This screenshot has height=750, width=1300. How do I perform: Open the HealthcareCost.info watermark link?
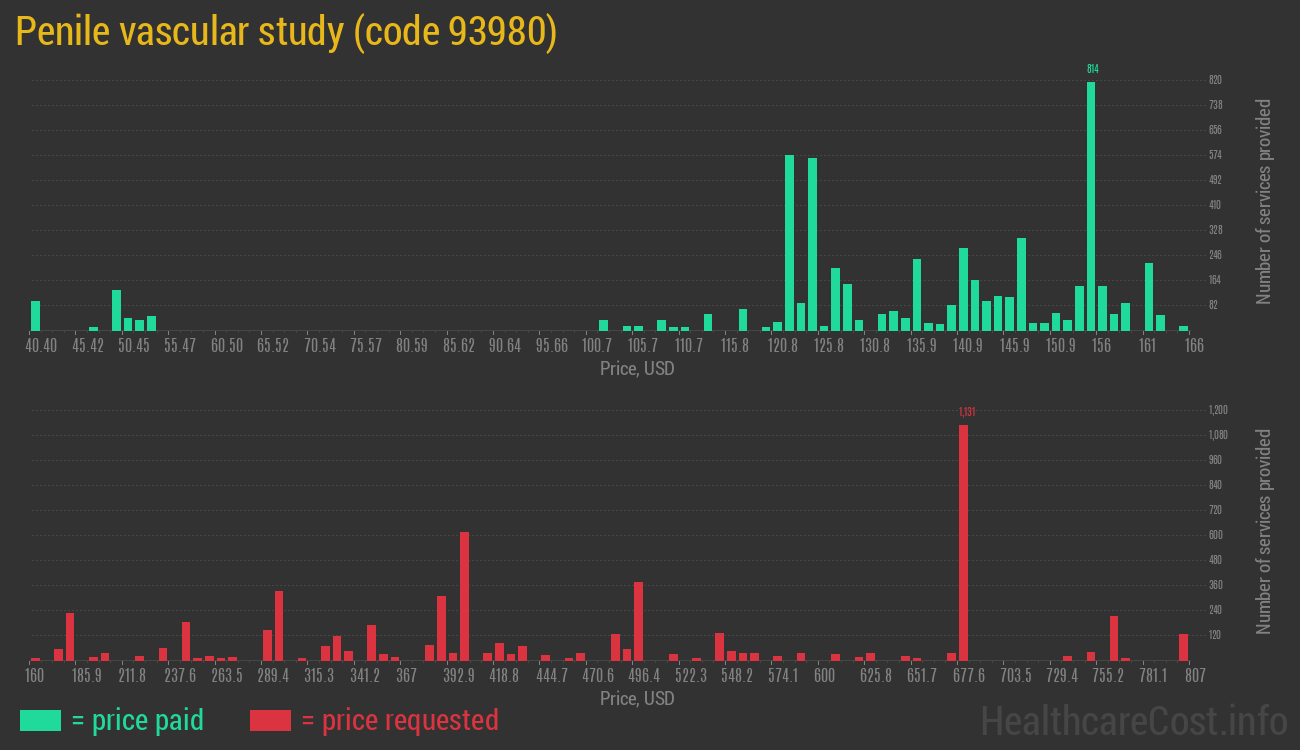point(1133,720)
